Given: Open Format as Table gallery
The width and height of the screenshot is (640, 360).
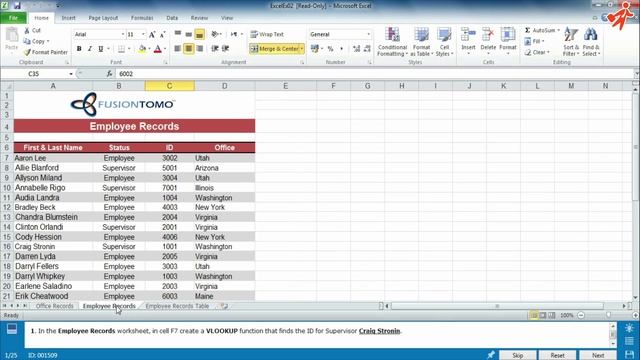Looking at the screenshot, I should 421,42.
